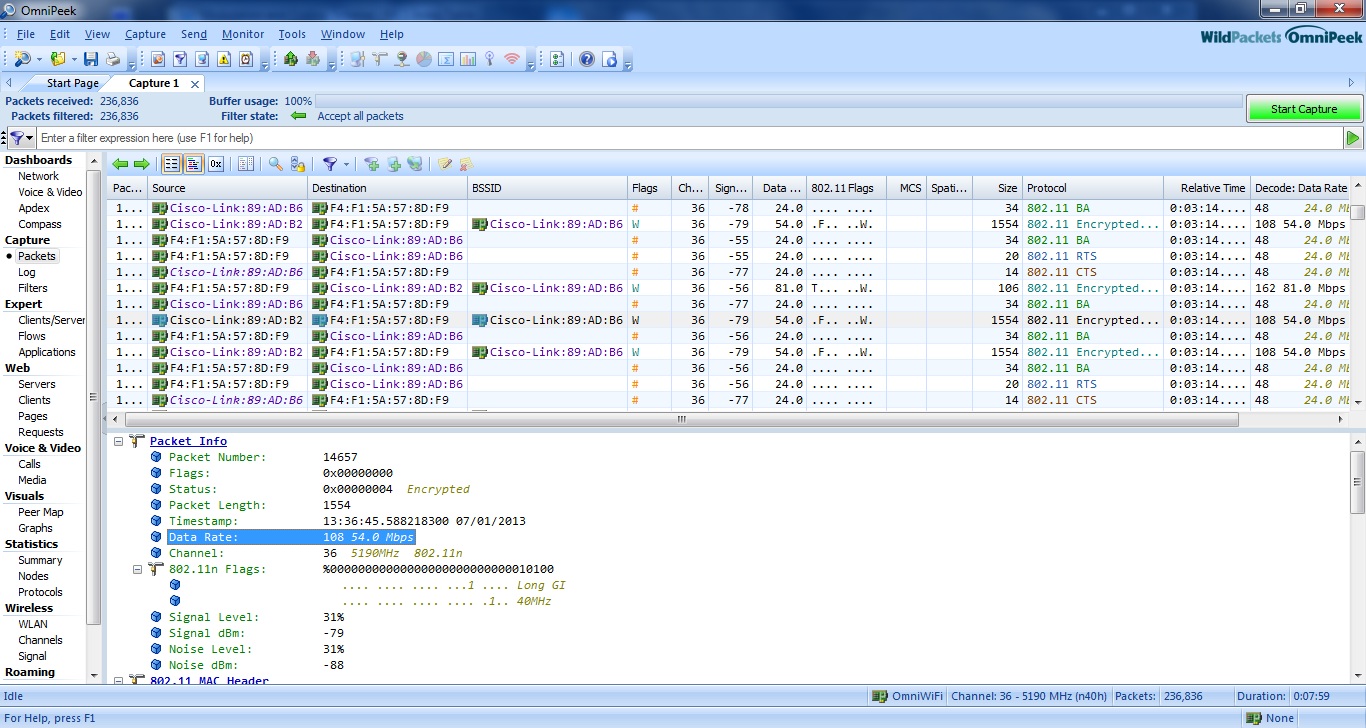Open the filter bar funnel dropdown
Image resolution: width=1366 pixels, height=728 pixels.
point(21,138)
